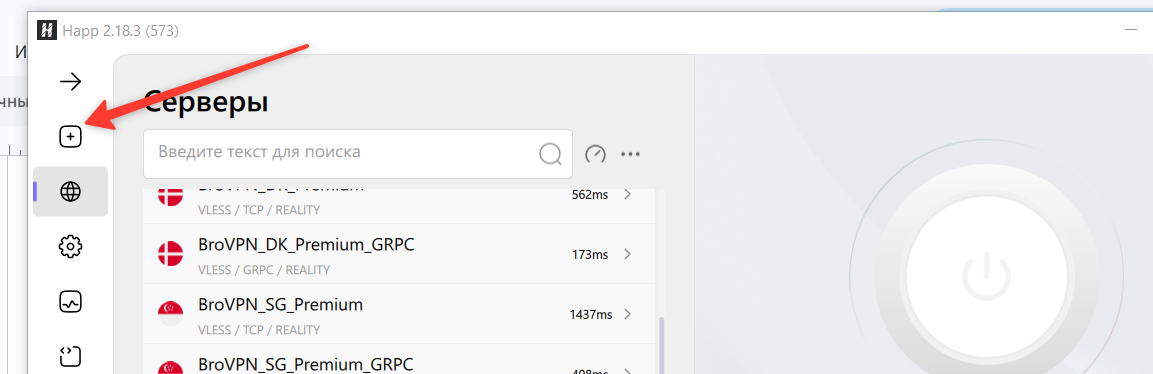Click the Singapore flag of BroVPN_SG_Premium
Viewport: 1153px width, 374px height.
(170, 314)
